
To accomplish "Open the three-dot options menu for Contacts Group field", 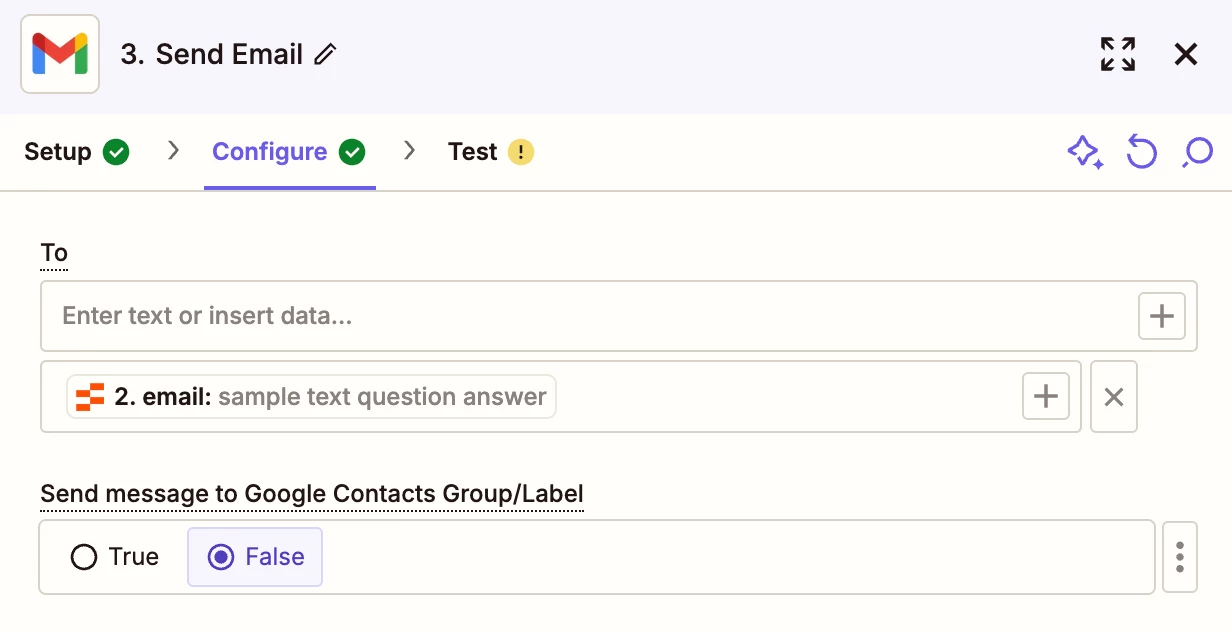I will coord(1180,557).
